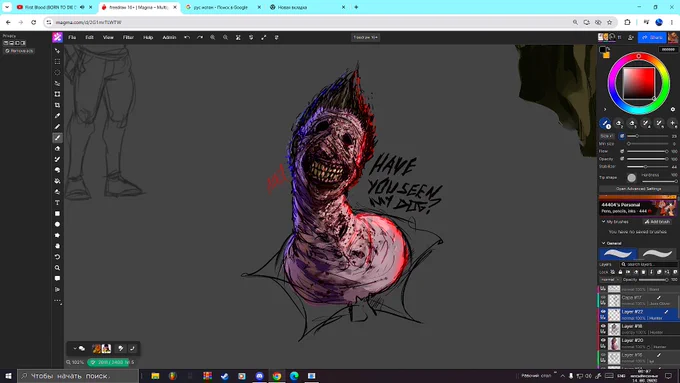Open color picker settings gear
680x383 pixels.
673,109
